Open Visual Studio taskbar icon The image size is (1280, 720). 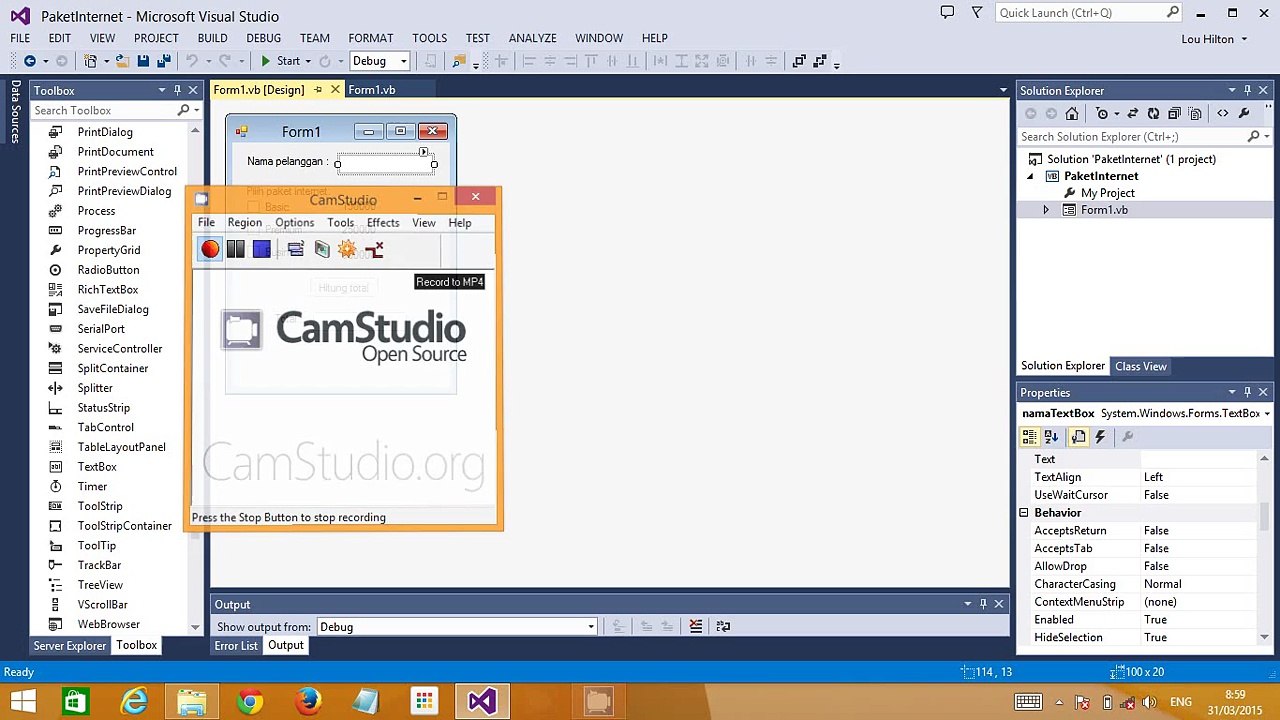tap(482, 701)
